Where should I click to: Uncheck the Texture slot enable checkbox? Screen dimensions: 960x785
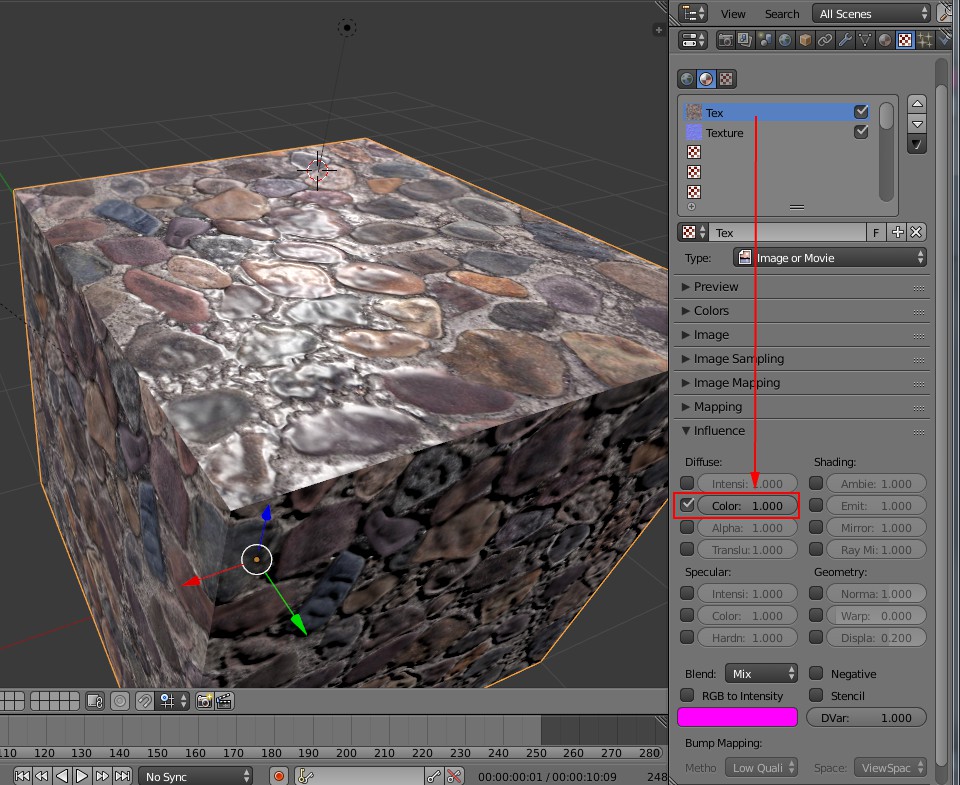(861, 132)
